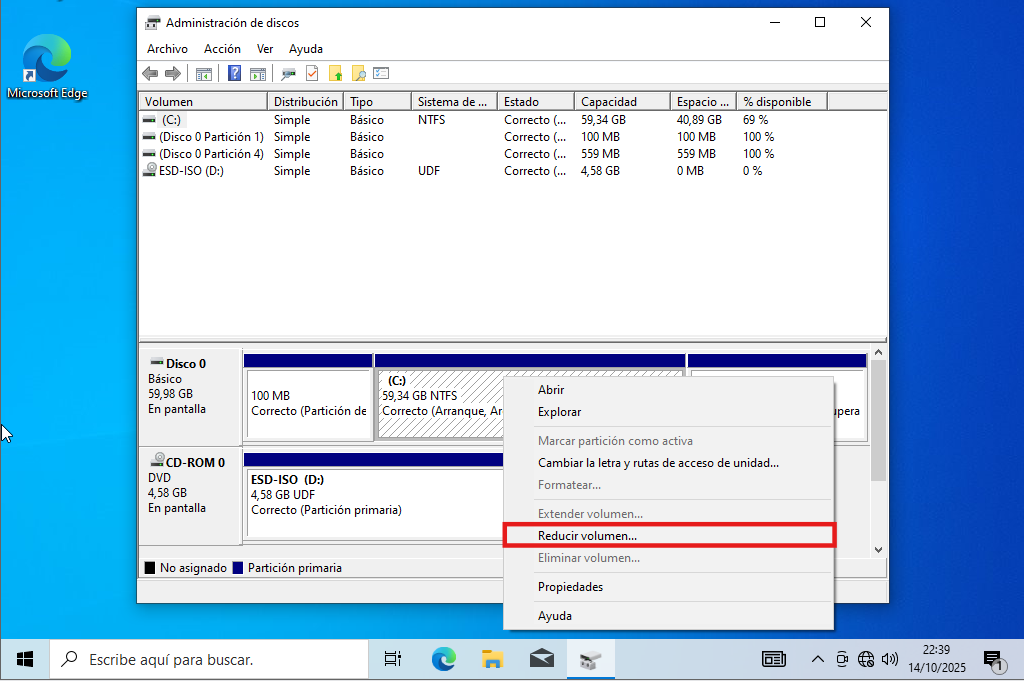Click the blue question mark Help icon
The height and width of the screenshot is (681, 1024).
click(235, 73)
